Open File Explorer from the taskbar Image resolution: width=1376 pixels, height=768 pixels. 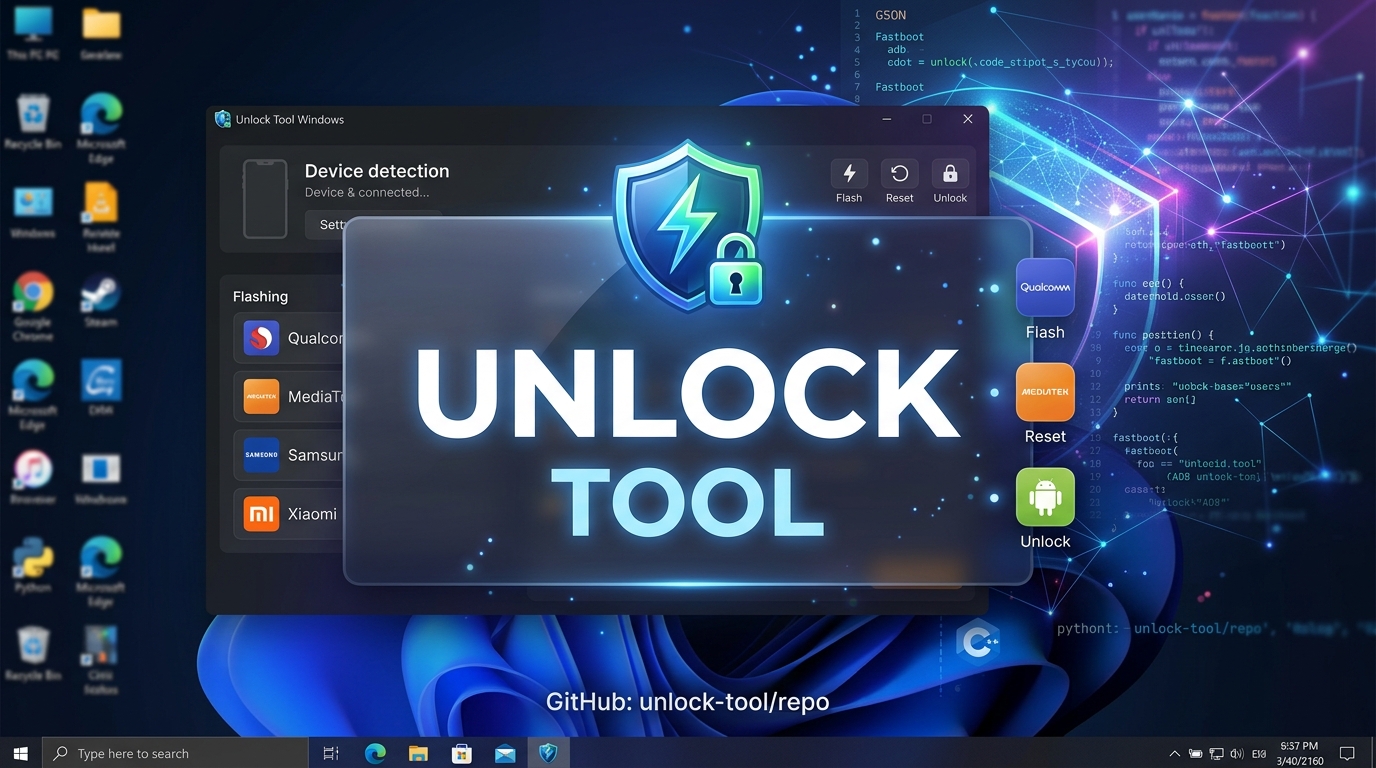418,753
